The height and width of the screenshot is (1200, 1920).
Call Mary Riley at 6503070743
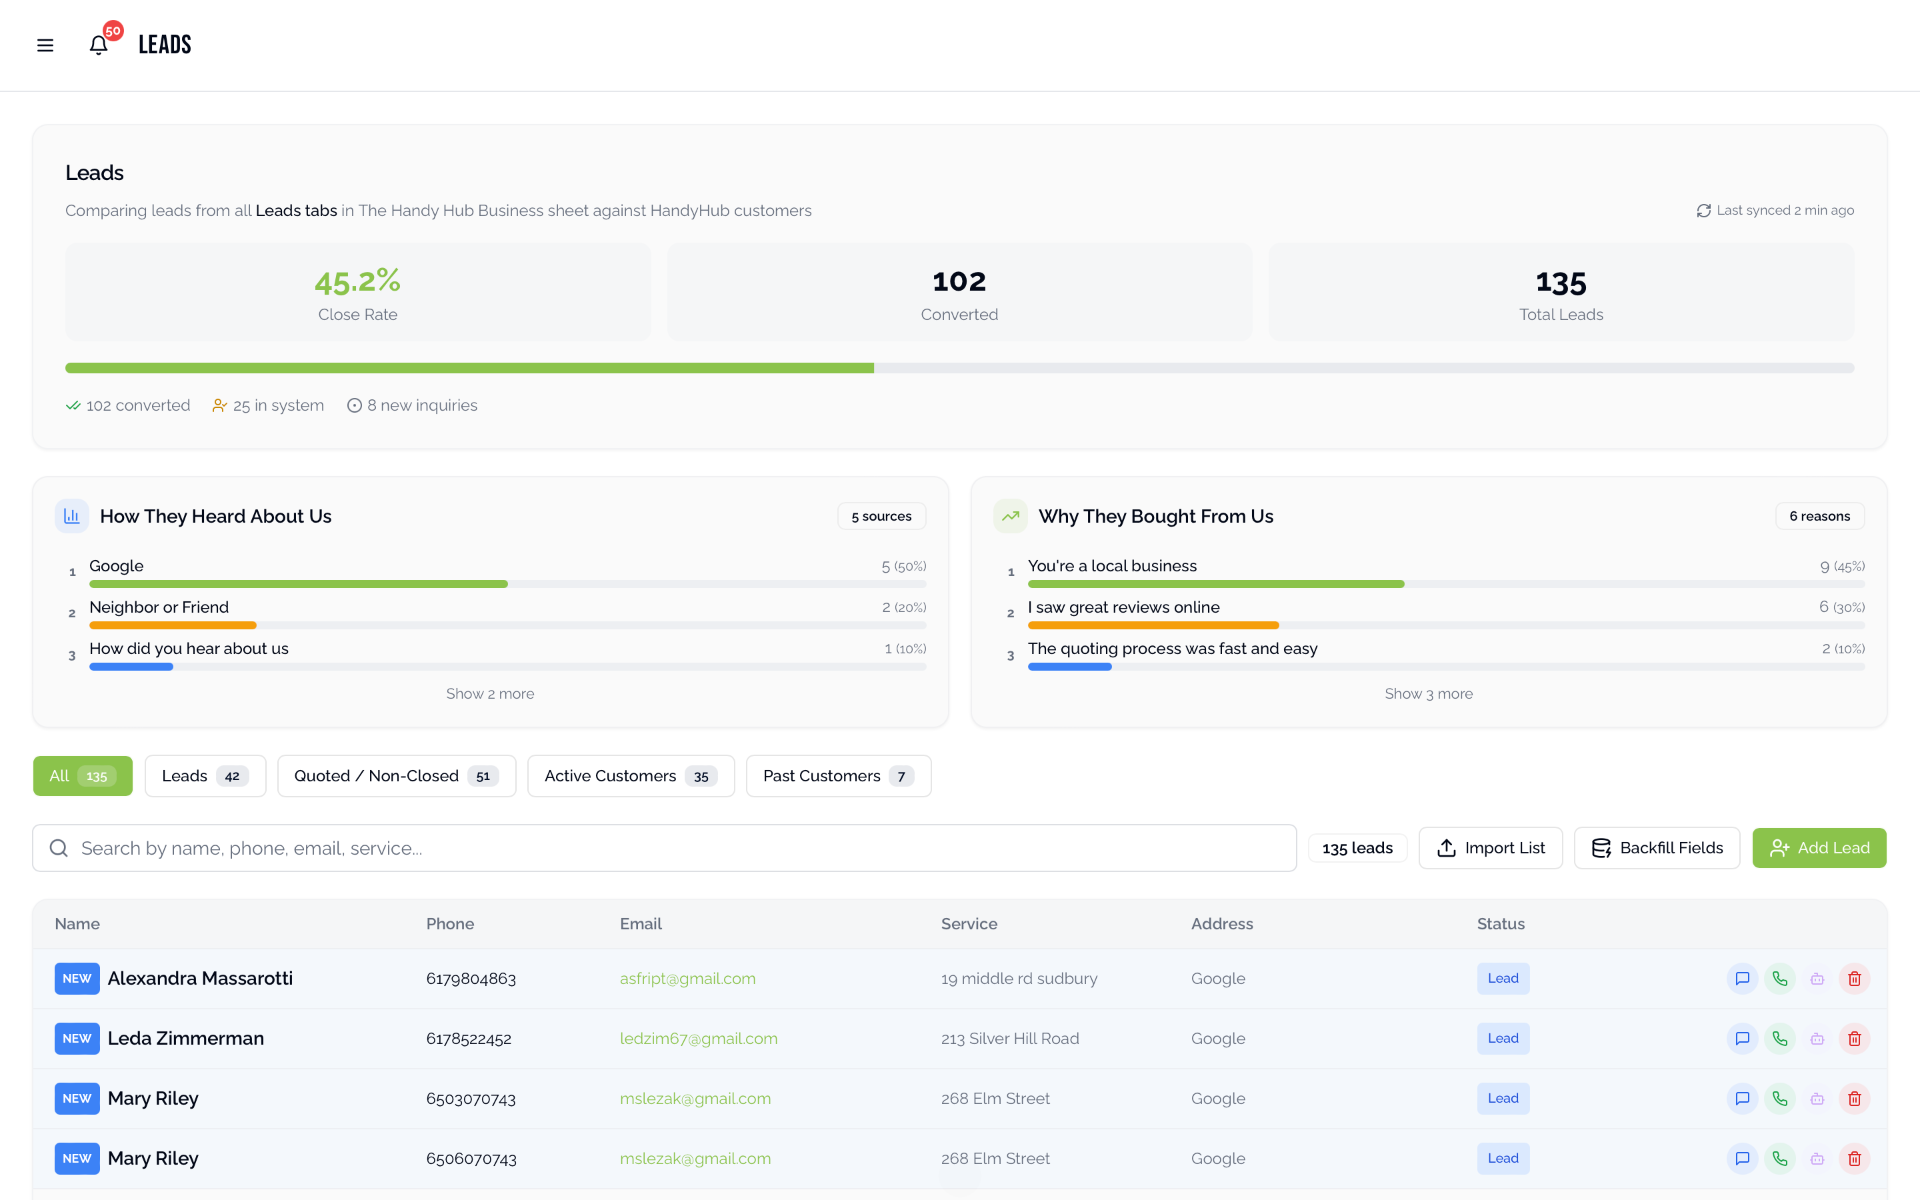(1780, 1099)
